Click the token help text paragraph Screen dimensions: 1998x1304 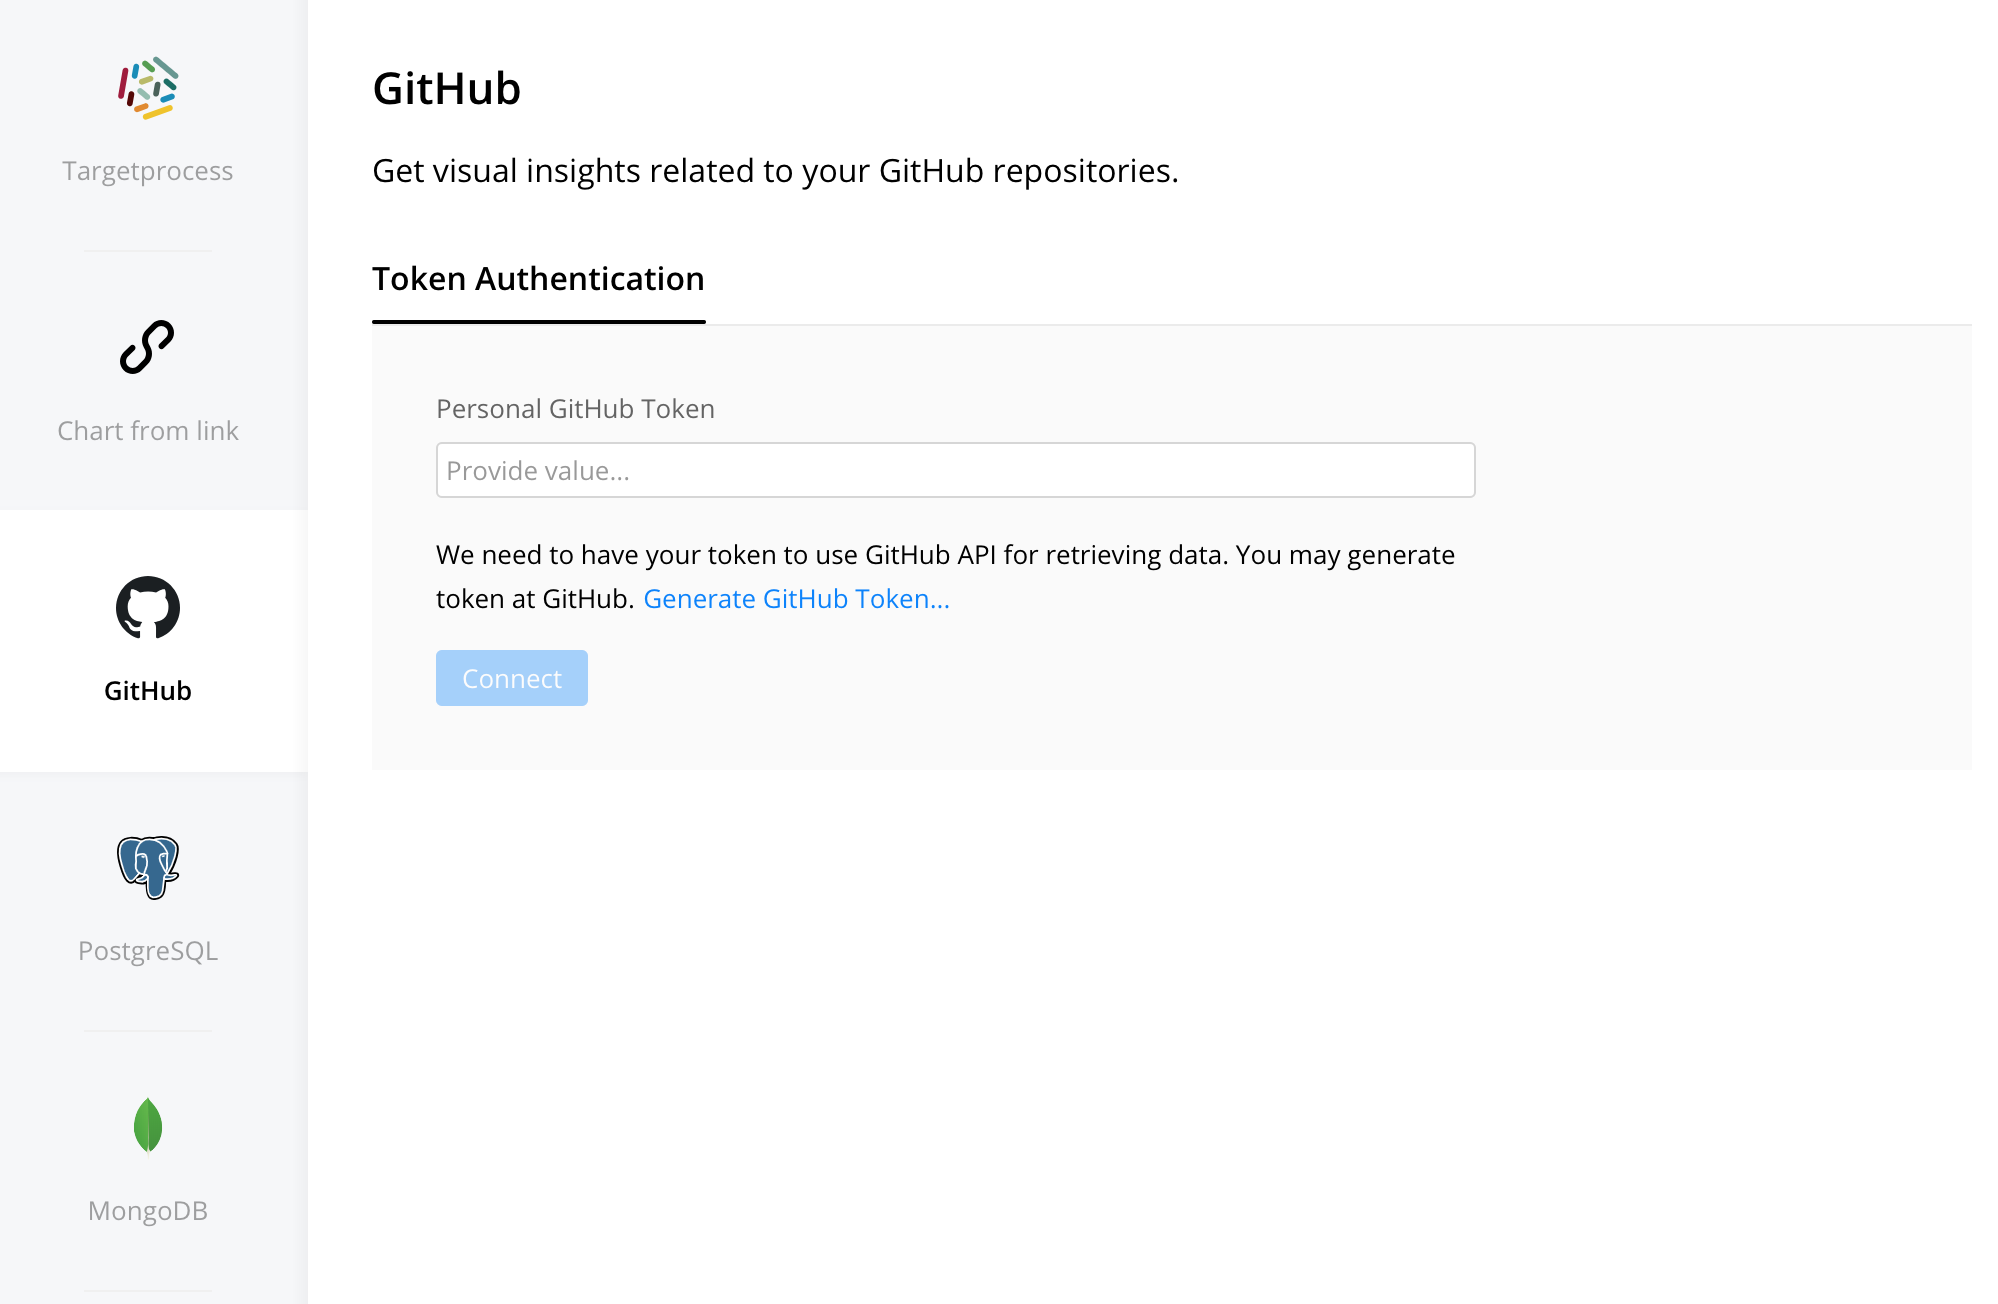point(945,576)
